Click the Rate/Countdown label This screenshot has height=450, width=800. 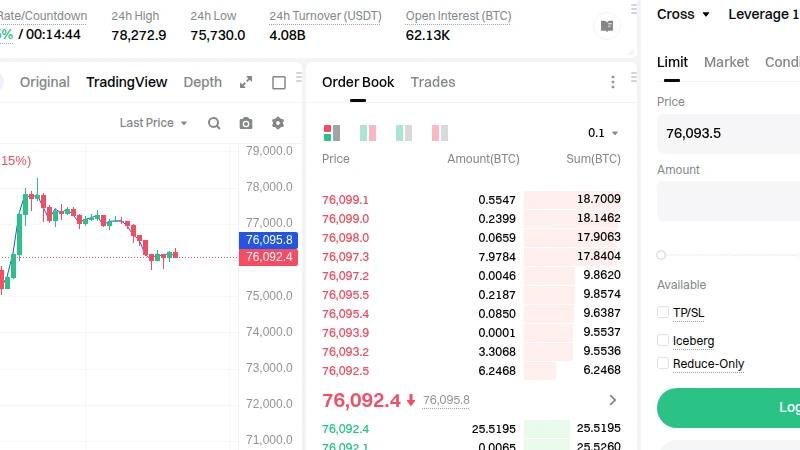43,16
